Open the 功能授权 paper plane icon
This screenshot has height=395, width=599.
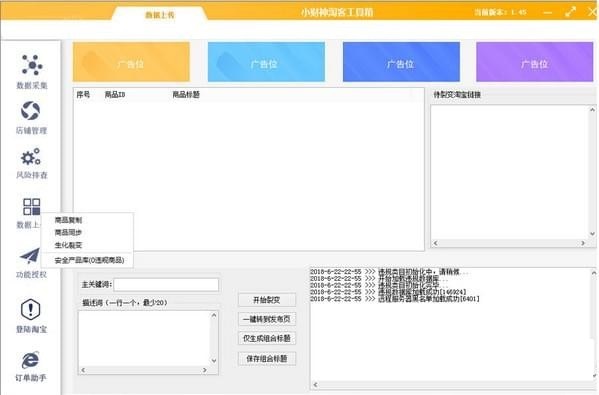[30, 256]
